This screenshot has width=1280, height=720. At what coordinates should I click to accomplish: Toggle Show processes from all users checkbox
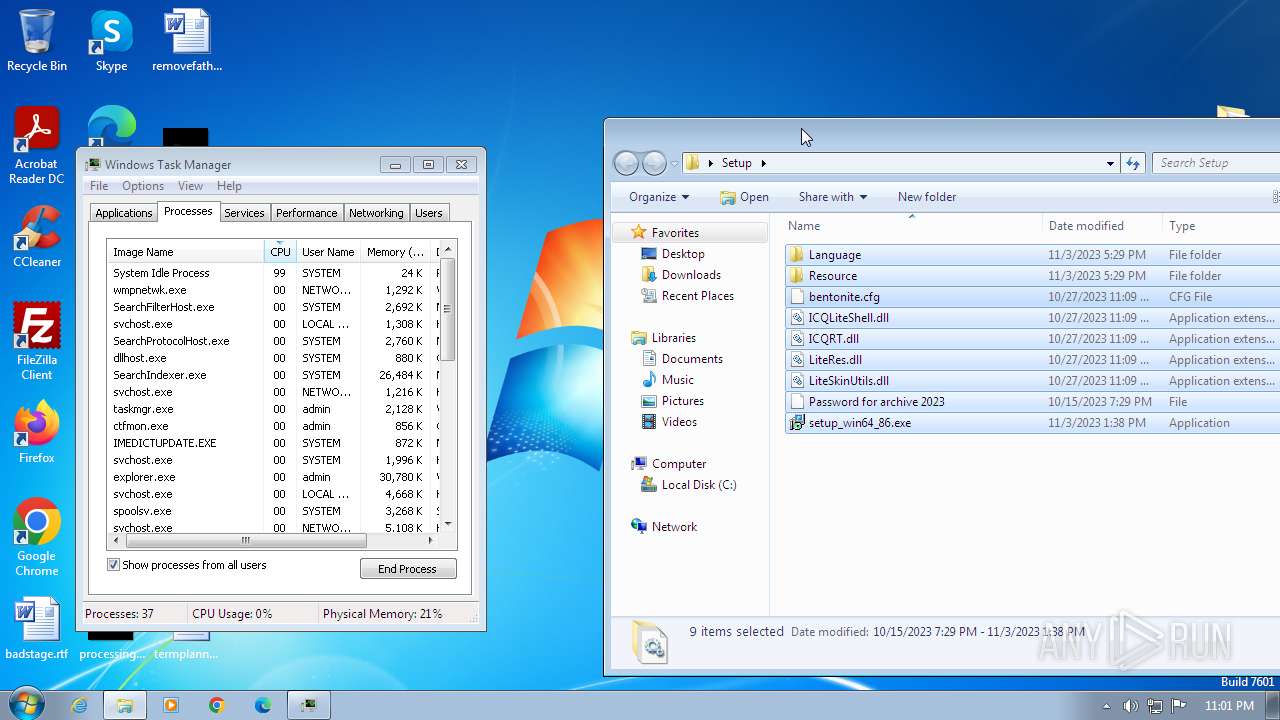click(114, 565)
